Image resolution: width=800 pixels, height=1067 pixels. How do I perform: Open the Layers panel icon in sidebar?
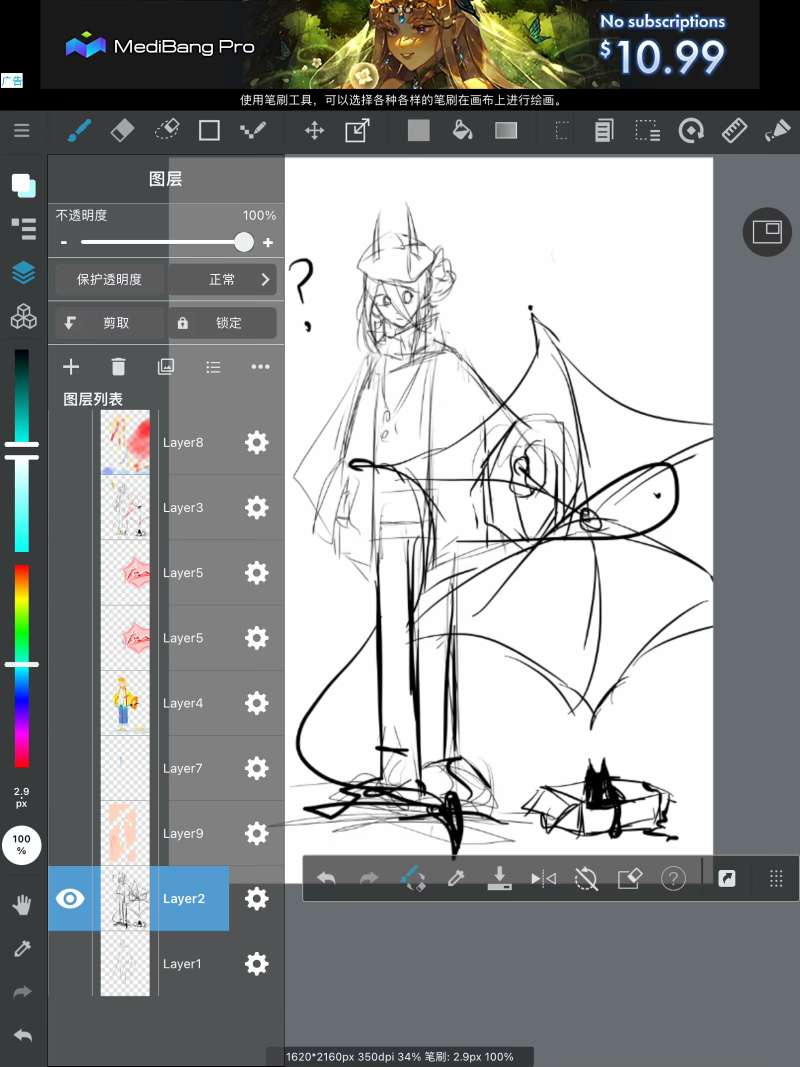click(23, 273)
